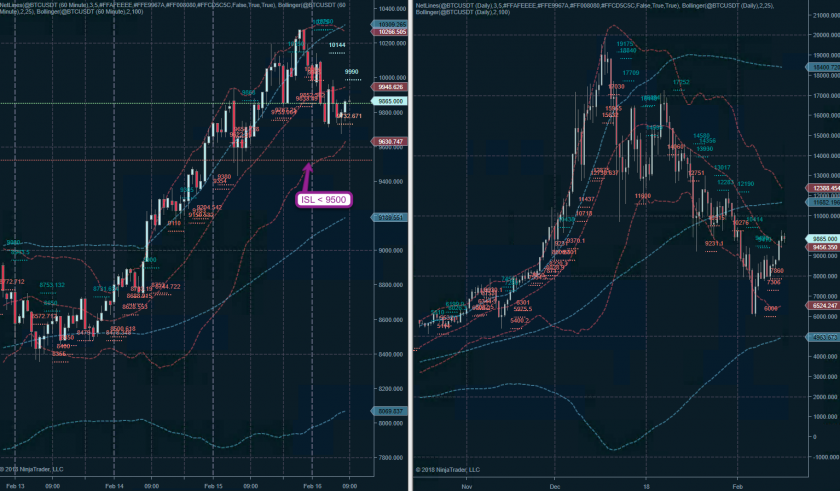The height and width of the screenshot is (491, 840).
Task: Select the 18400.72 marker on the daily chart
Action: tap(823, 67)
